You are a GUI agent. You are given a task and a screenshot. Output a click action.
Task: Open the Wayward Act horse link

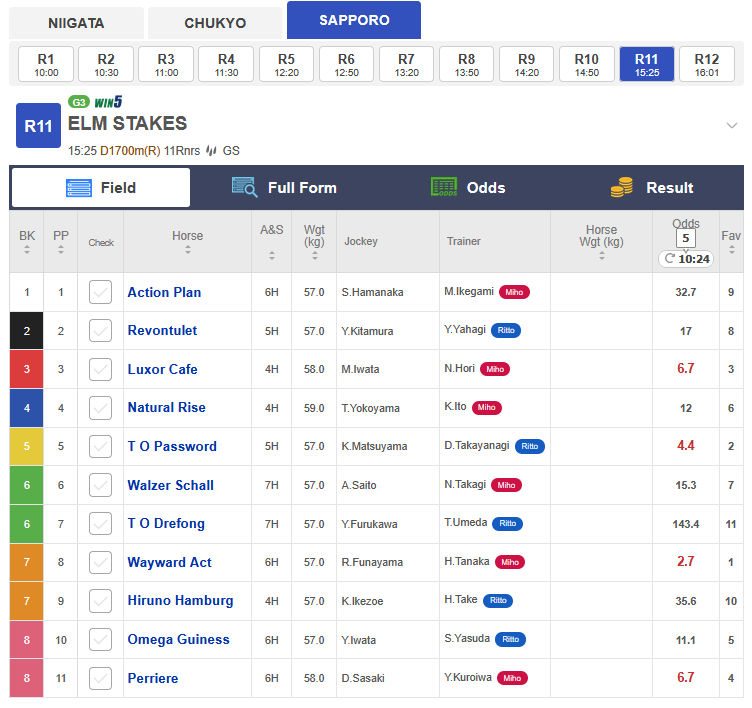point(169,562)
